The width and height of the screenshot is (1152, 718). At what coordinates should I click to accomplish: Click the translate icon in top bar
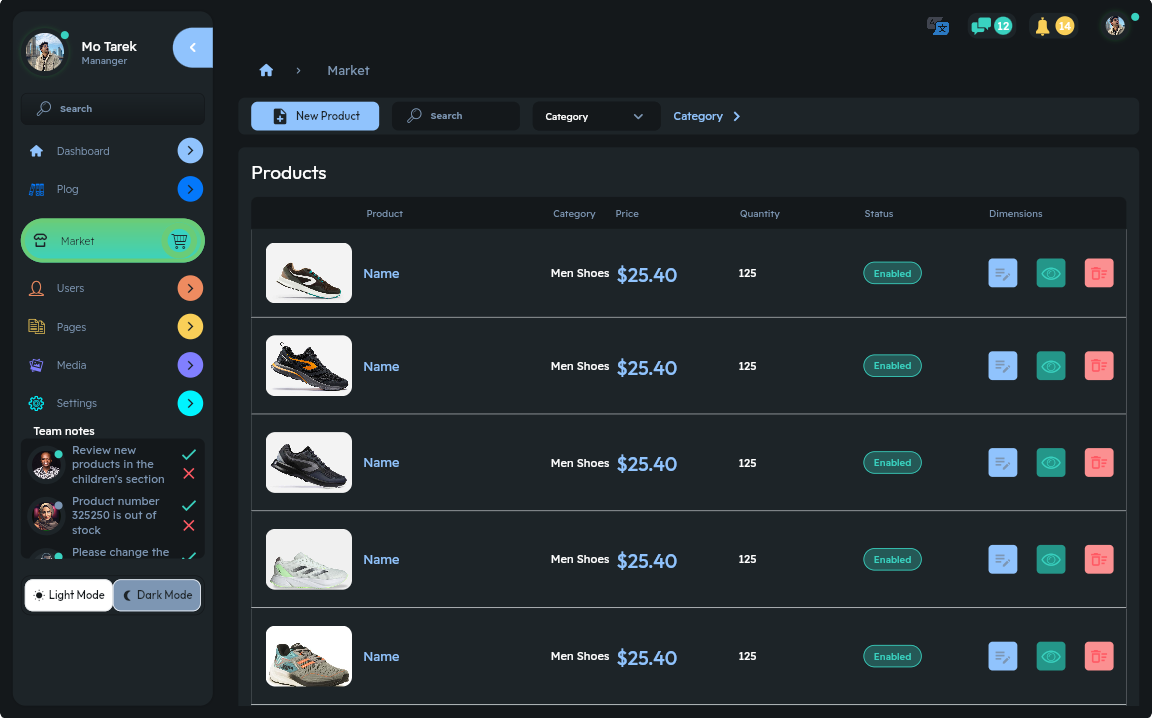937,24
